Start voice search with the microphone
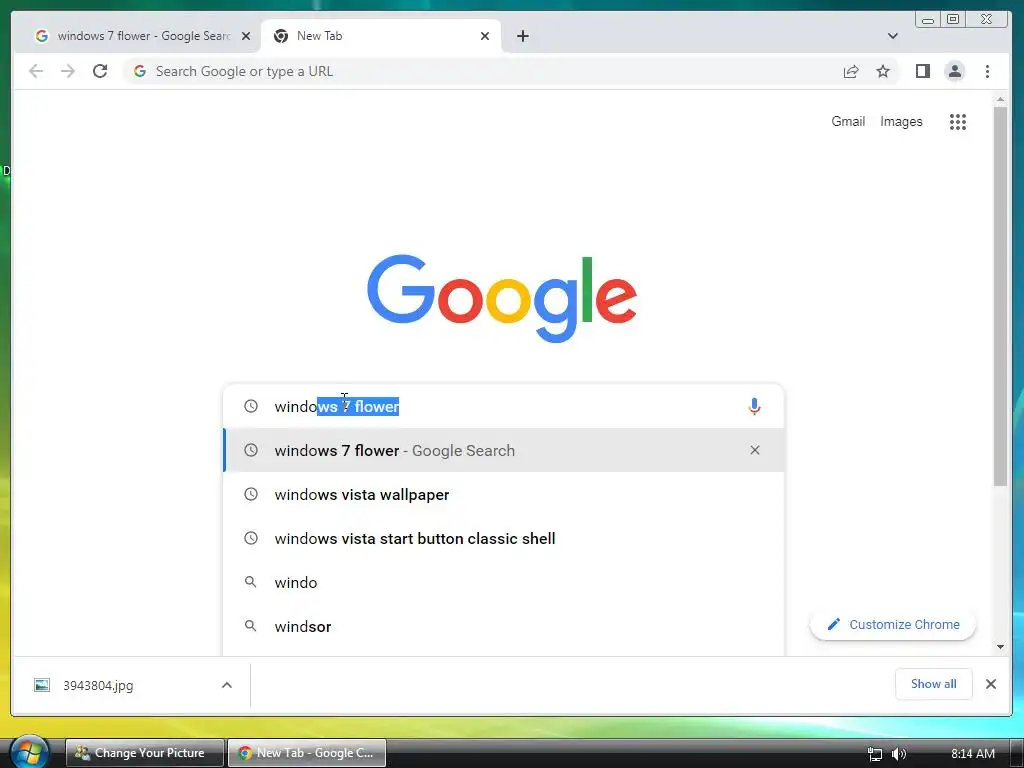The image size is (1024, 768). click(754, 406)
